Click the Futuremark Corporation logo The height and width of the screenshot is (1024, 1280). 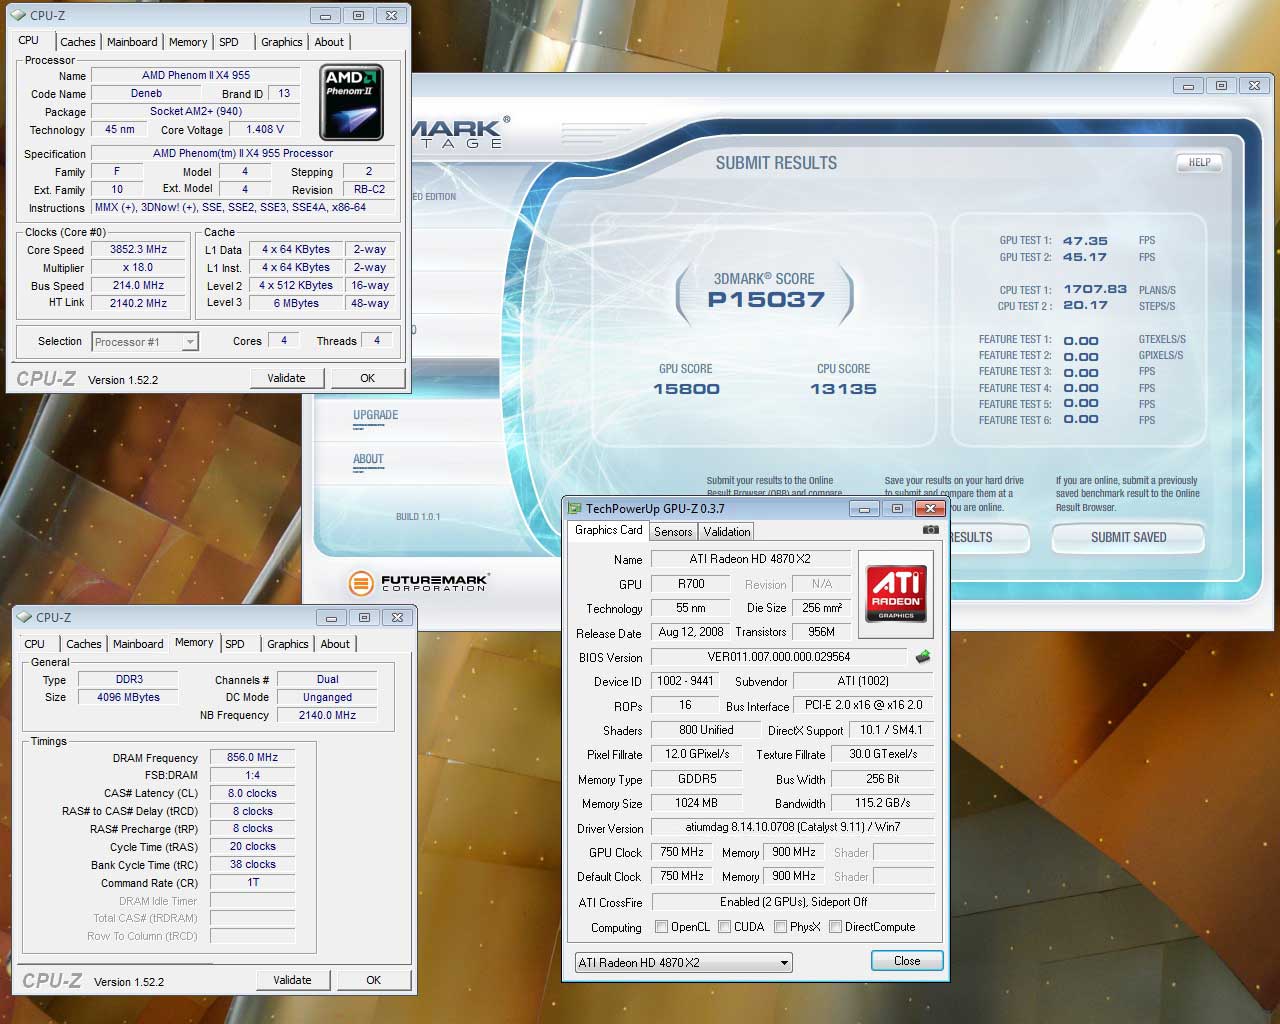click(418, 582)
